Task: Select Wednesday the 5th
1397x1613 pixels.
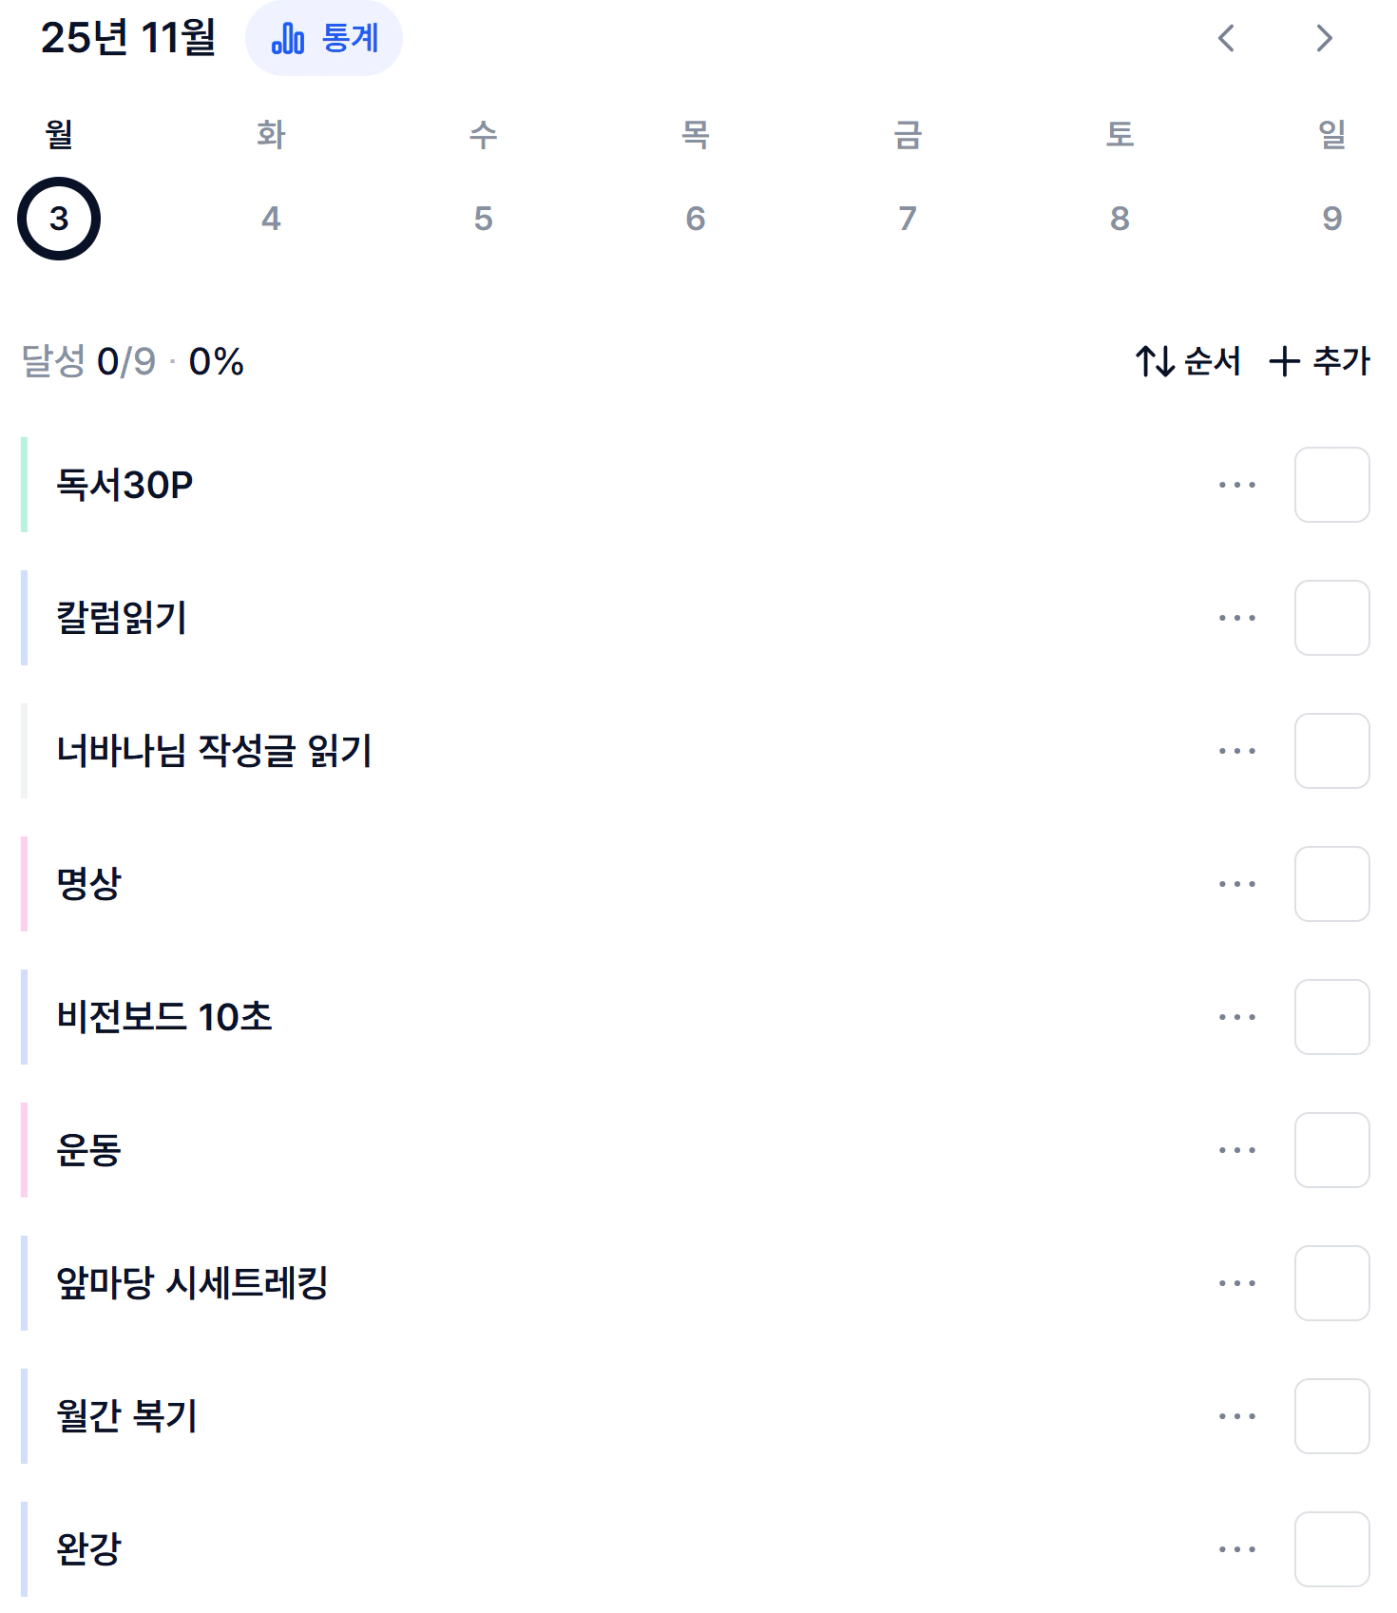Action: pyautogui.click(x=483, y=218)
